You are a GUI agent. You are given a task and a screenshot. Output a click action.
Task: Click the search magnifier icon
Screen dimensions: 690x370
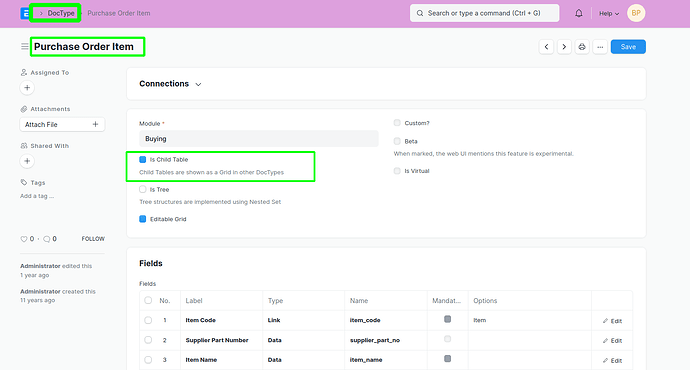click(x=420, y=13)
